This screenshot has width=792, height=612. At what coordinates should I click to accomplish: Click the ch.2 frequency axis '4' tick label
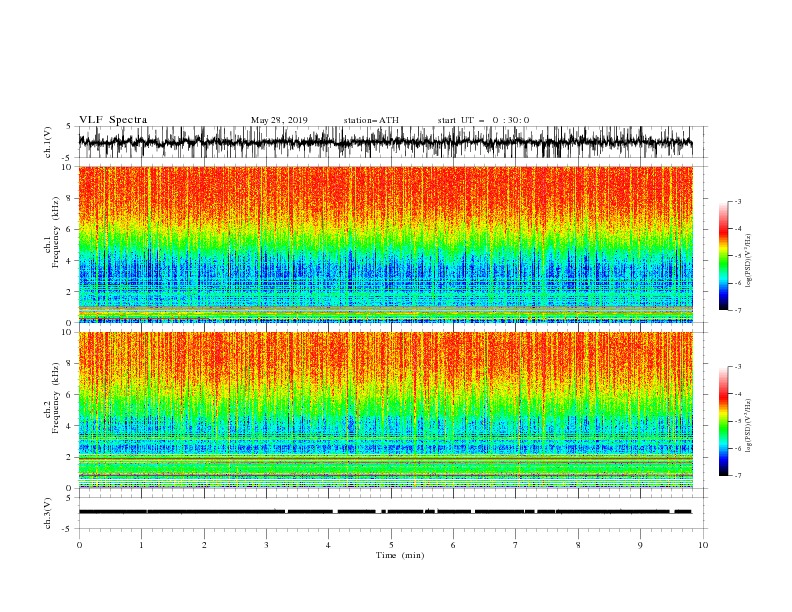tap(69, 426)
